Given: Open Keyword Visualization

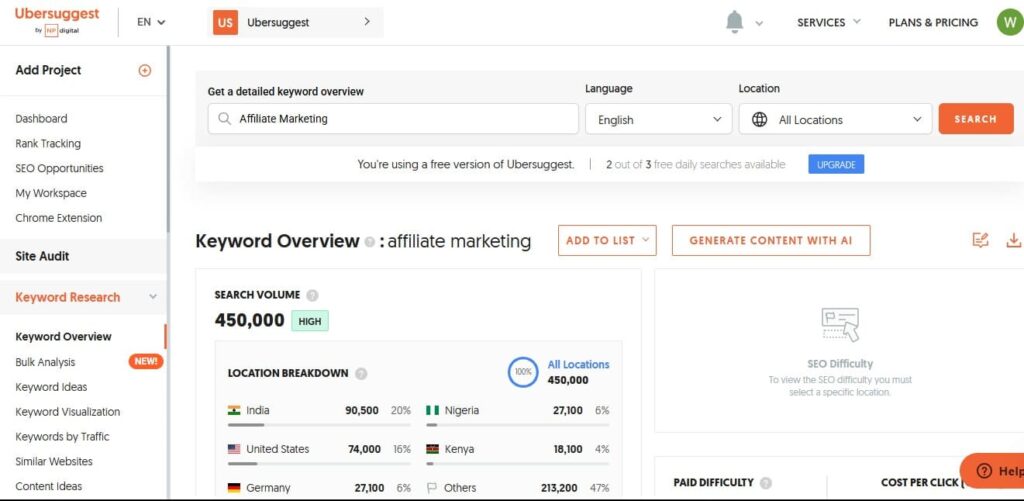Looking at the screenshot, I should (68, 412).
